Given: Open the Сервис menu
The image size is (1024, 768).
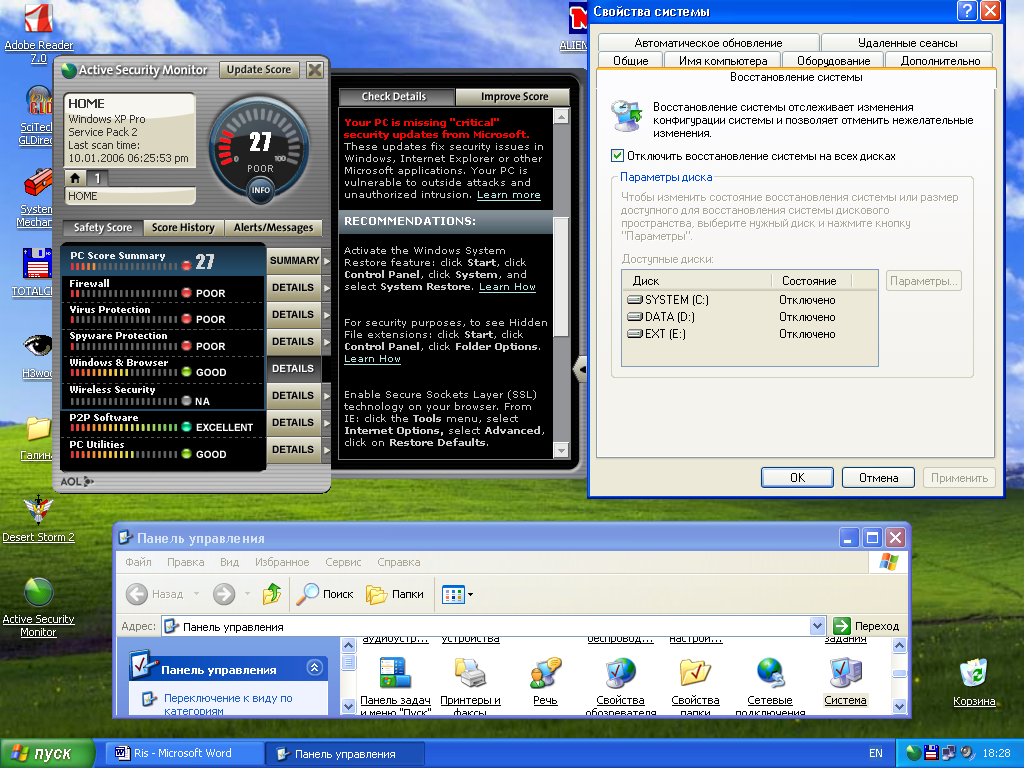Looking at the screenshot, I should point(343,562).
